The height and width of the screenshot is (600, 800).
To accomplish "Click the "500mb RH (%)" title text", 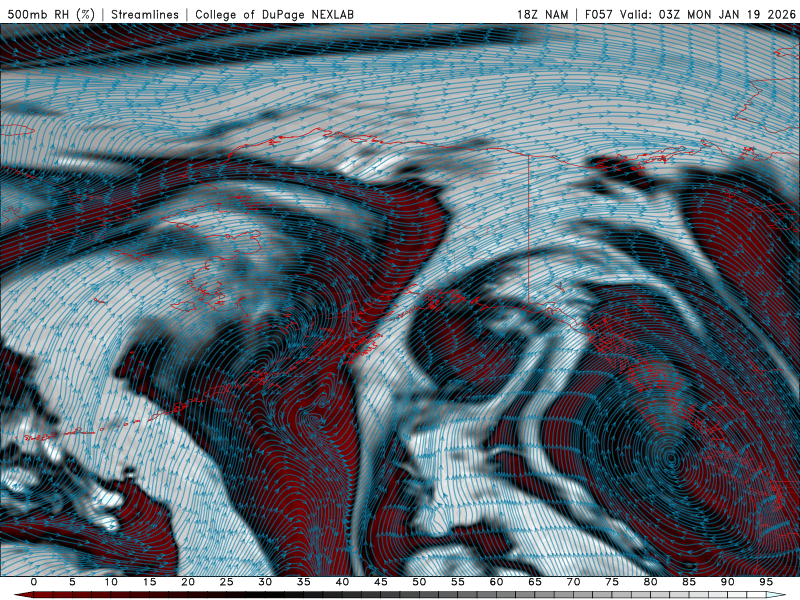I will [51, 14].
